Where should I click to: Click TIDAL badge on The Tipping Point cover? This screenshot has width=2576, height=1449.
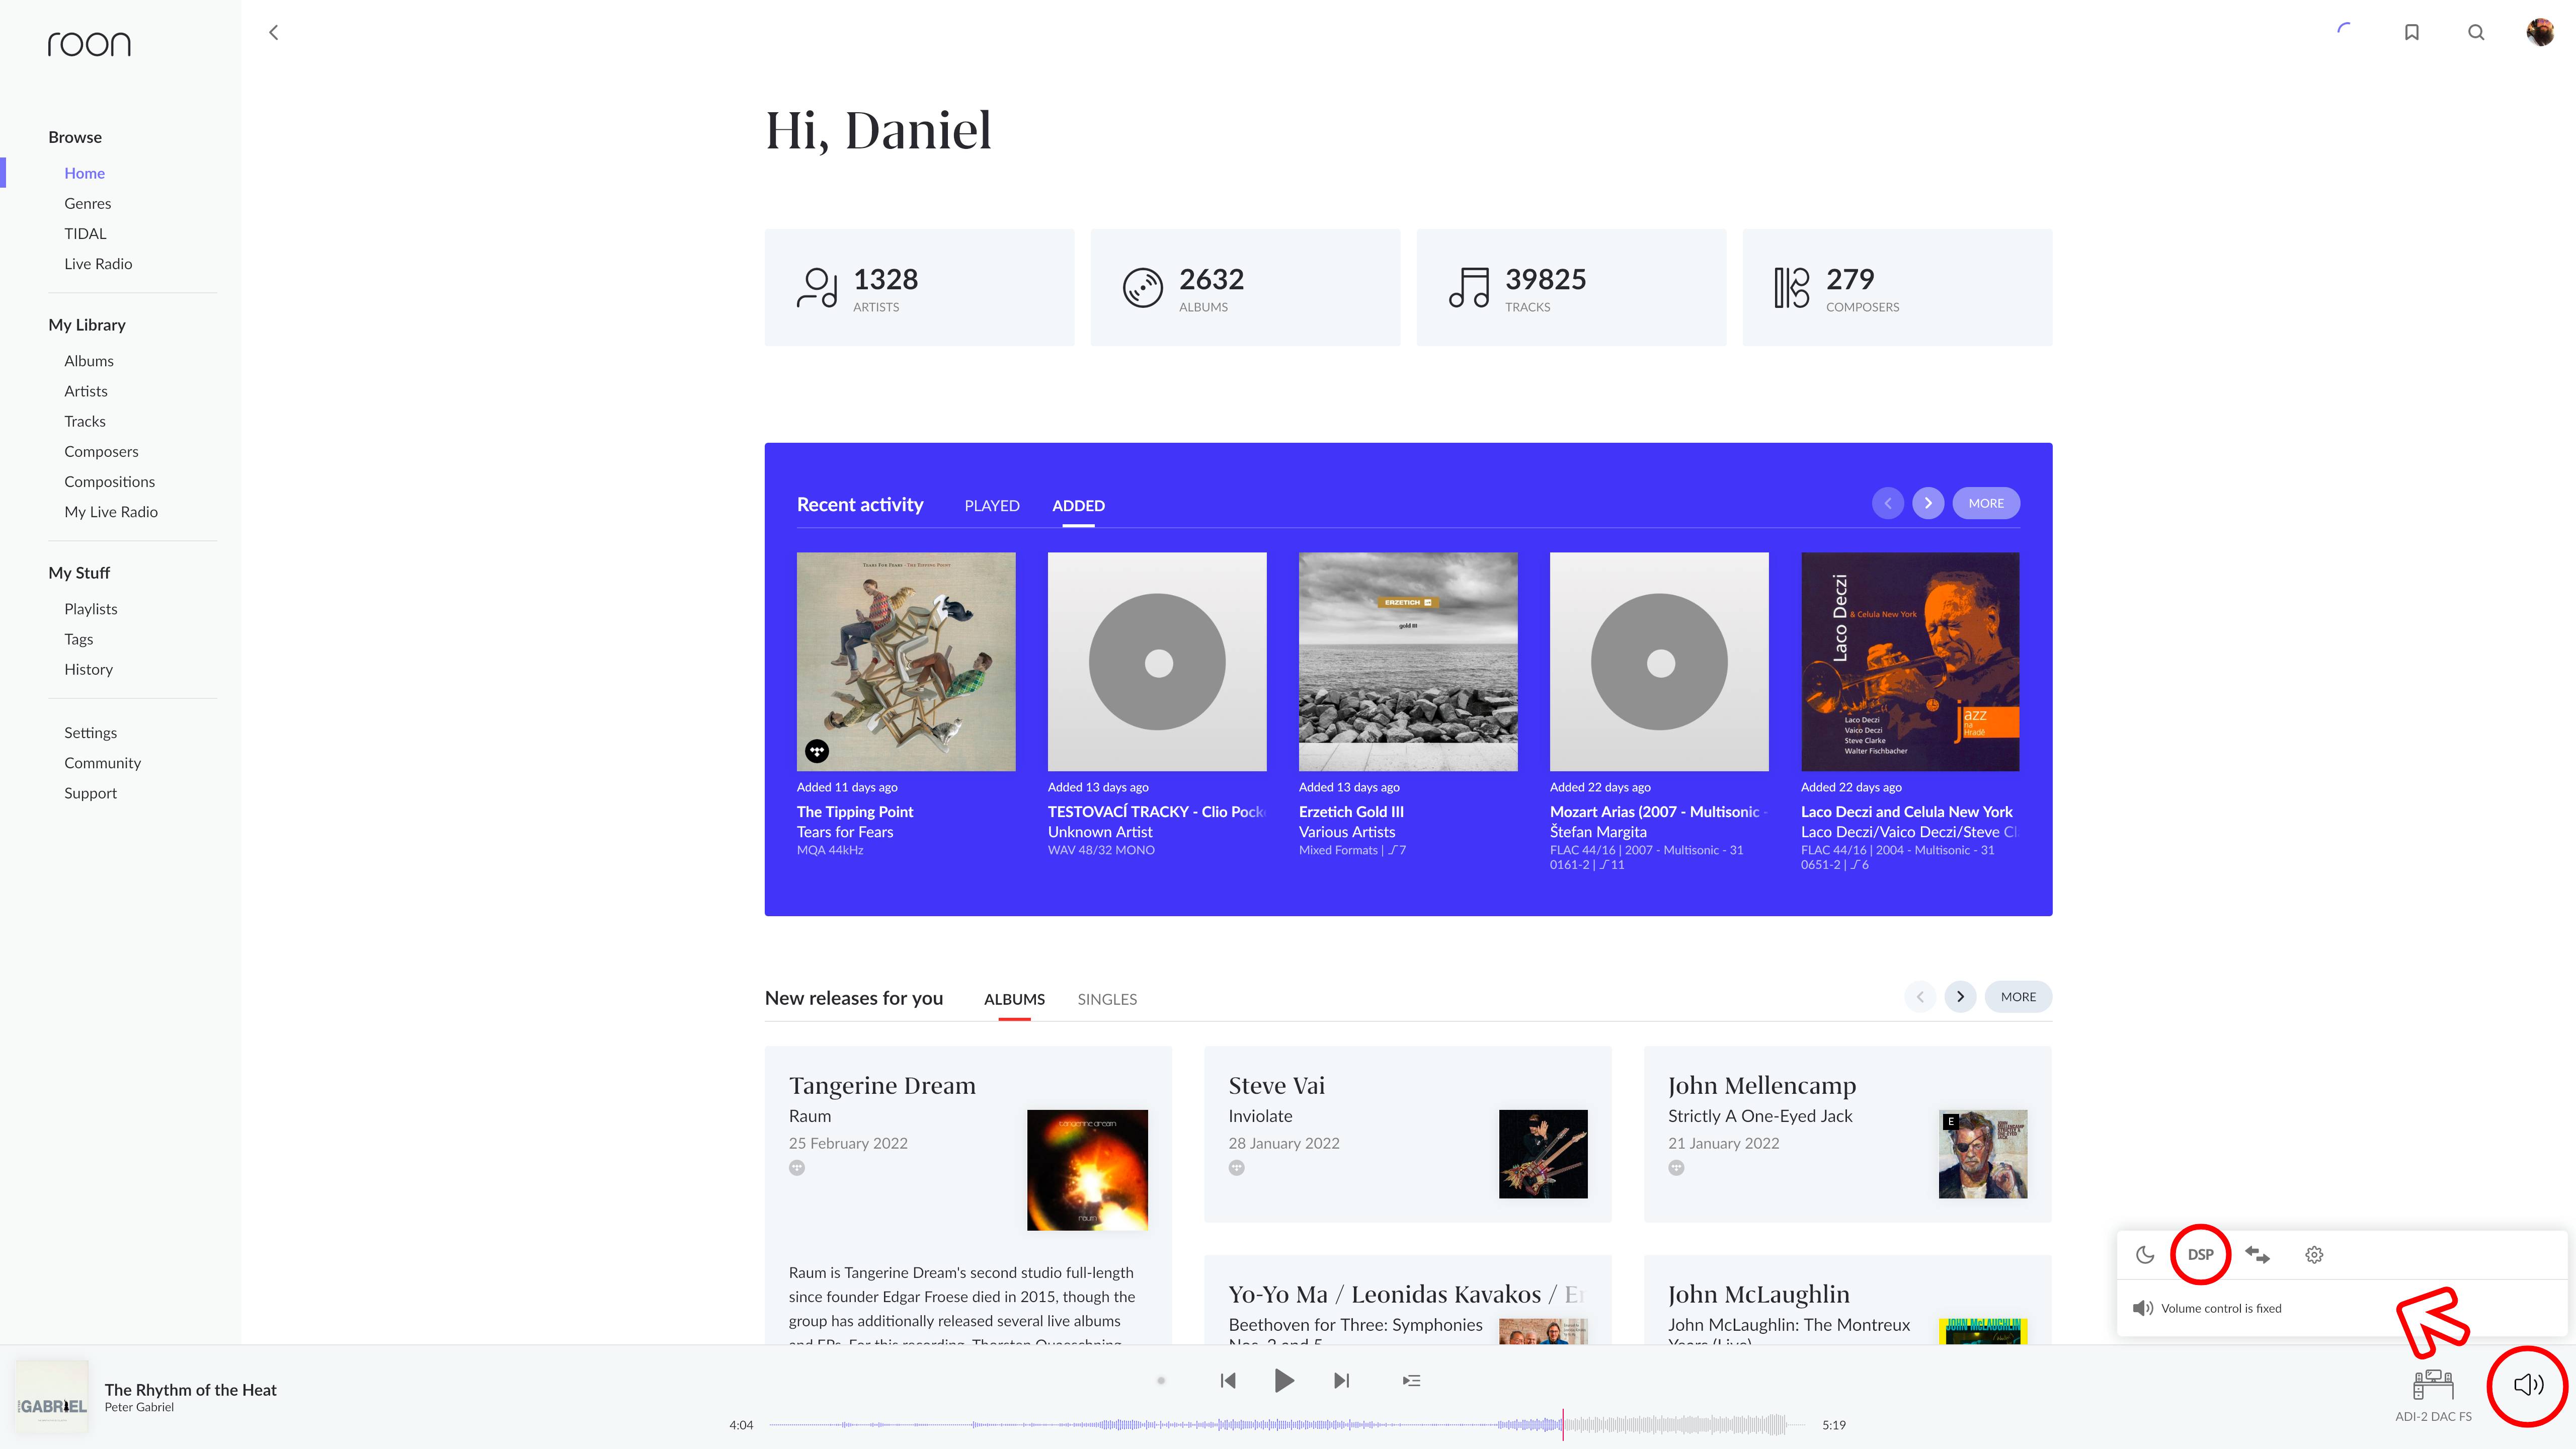(x=817, y=751)
